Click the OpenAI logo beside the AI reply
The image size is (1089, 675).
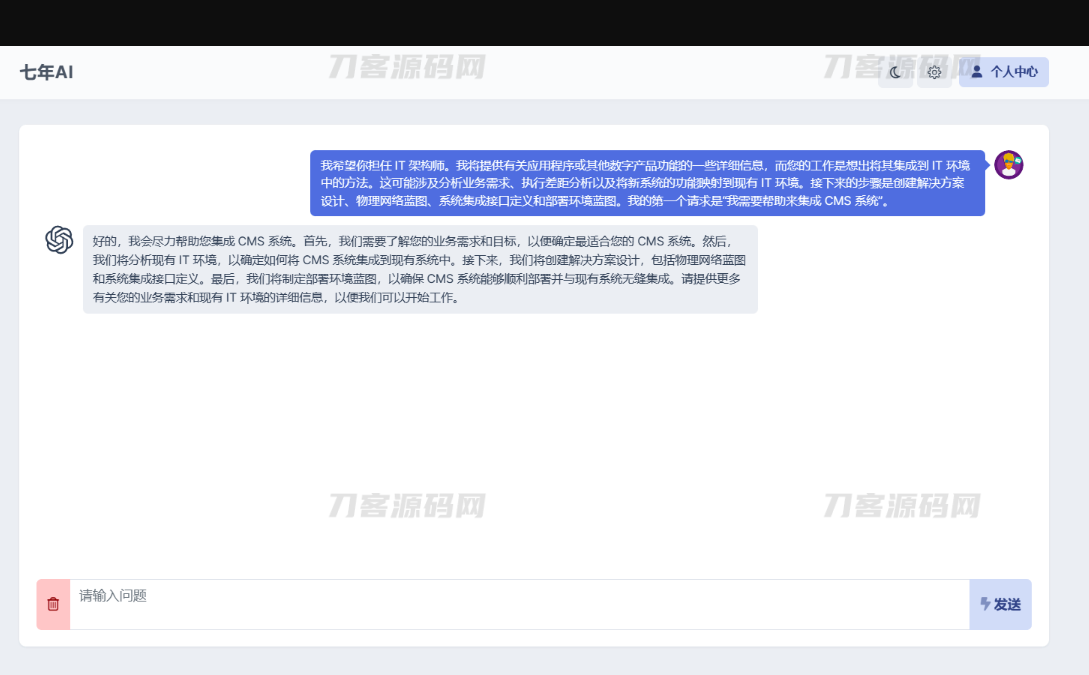59,240
